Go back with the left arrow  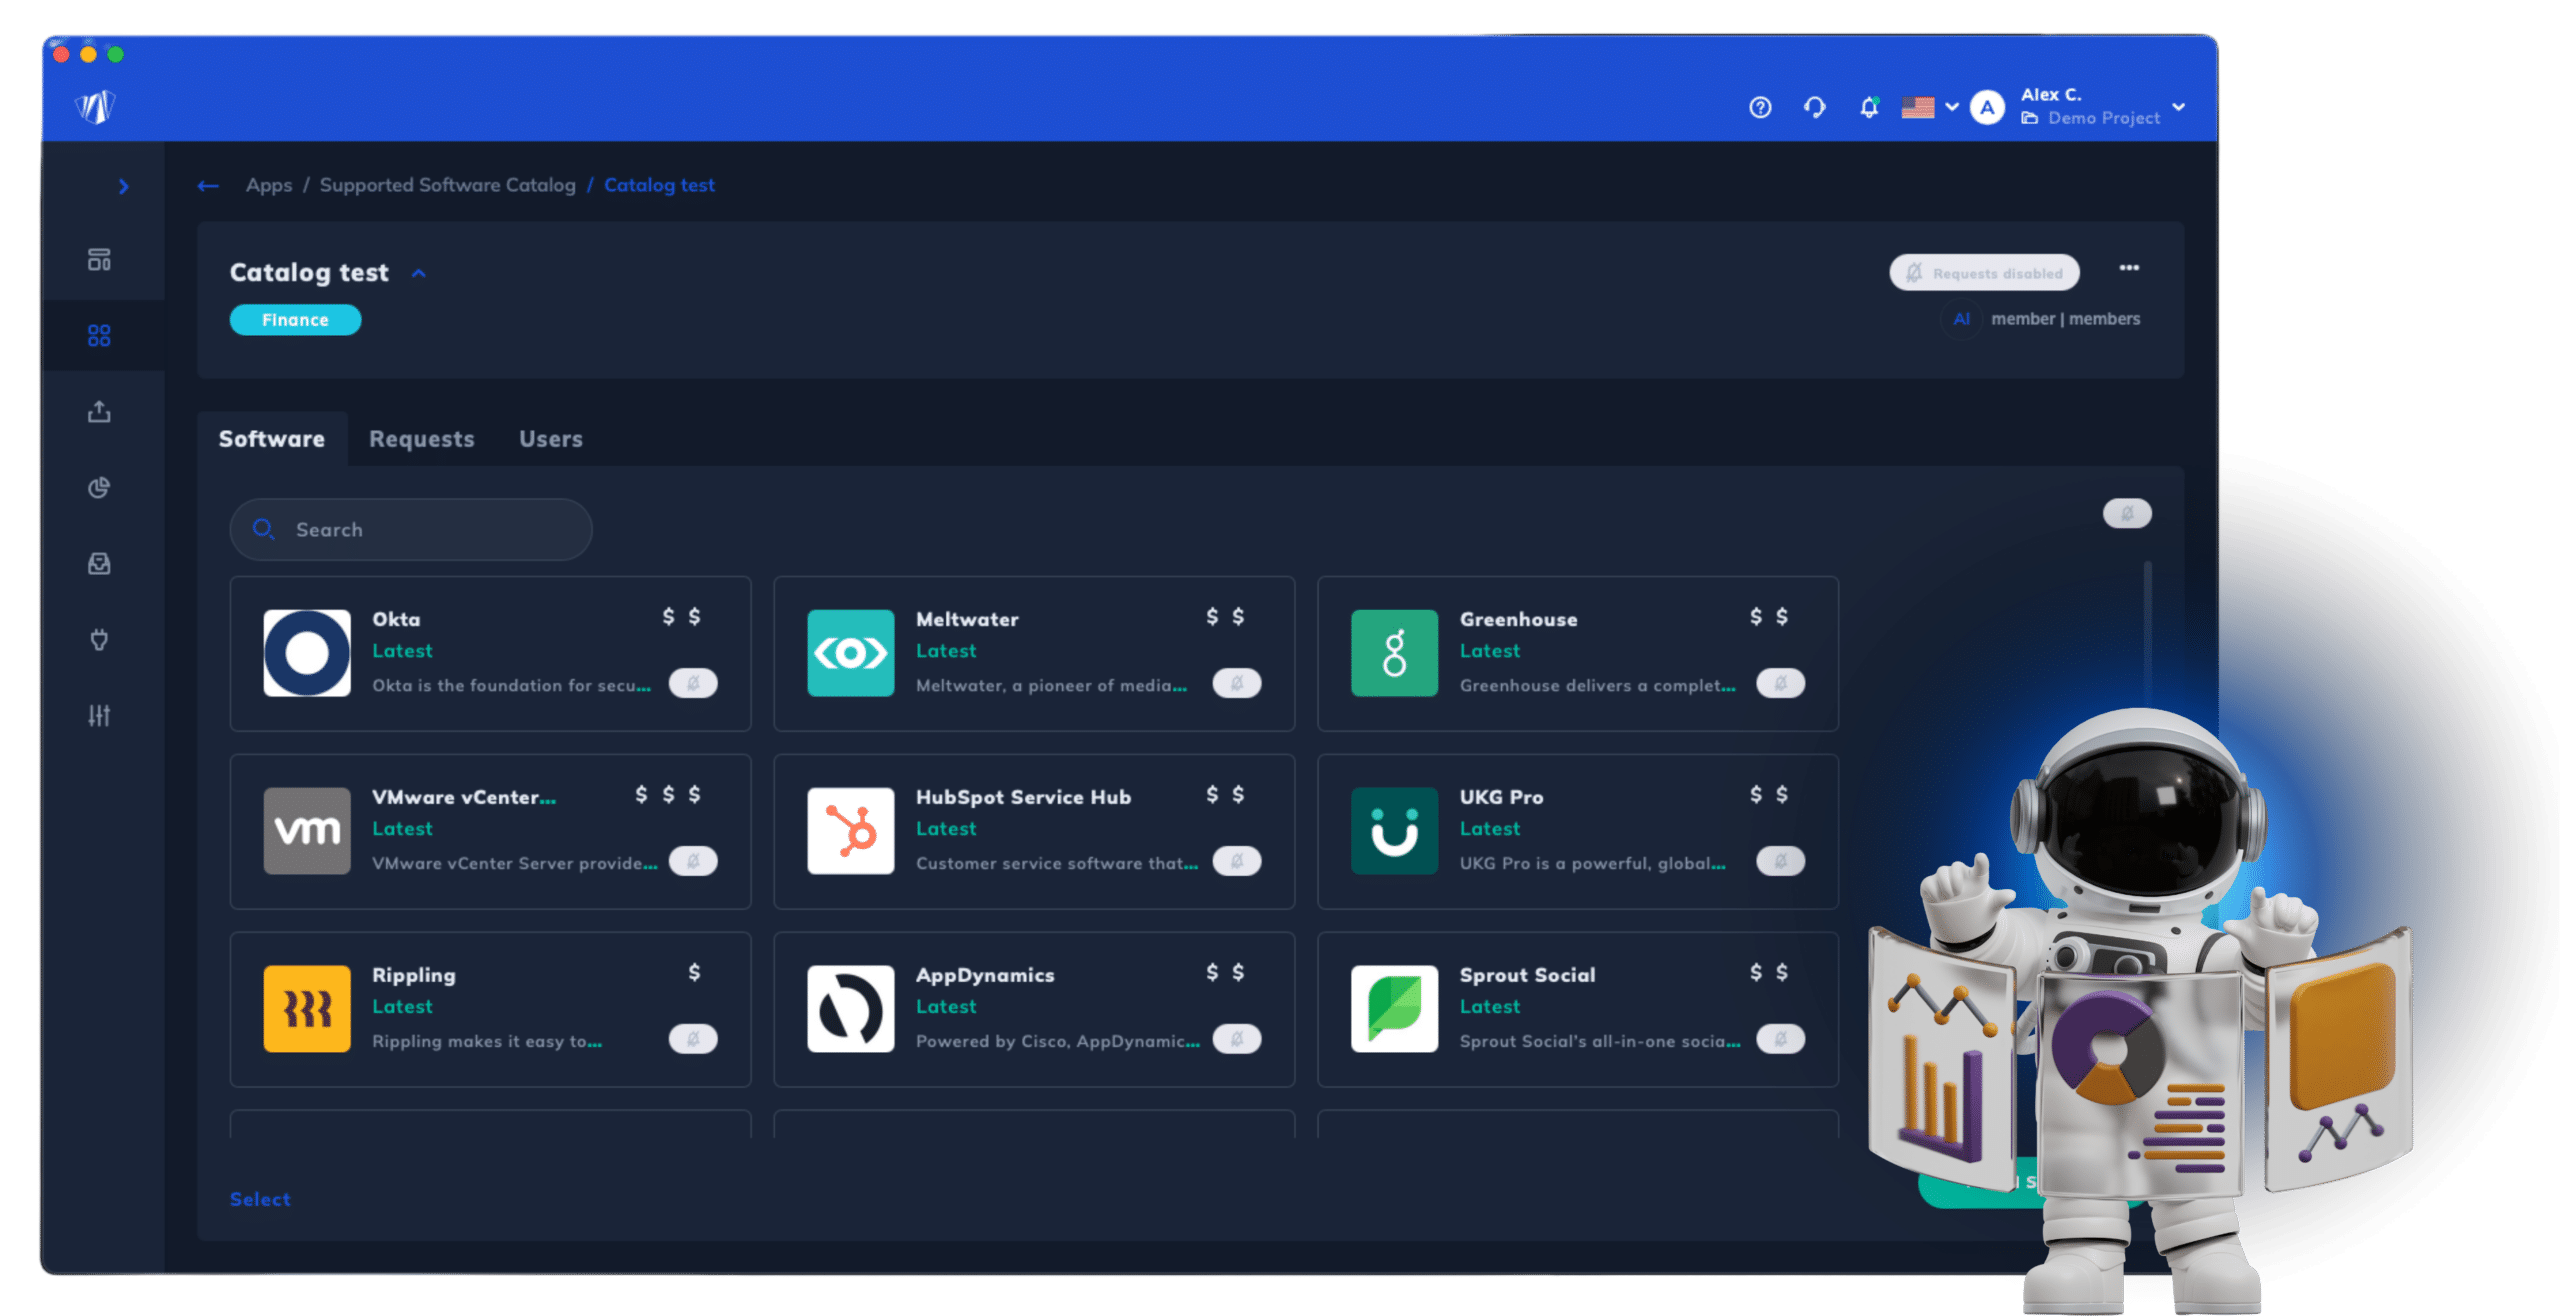208,186
